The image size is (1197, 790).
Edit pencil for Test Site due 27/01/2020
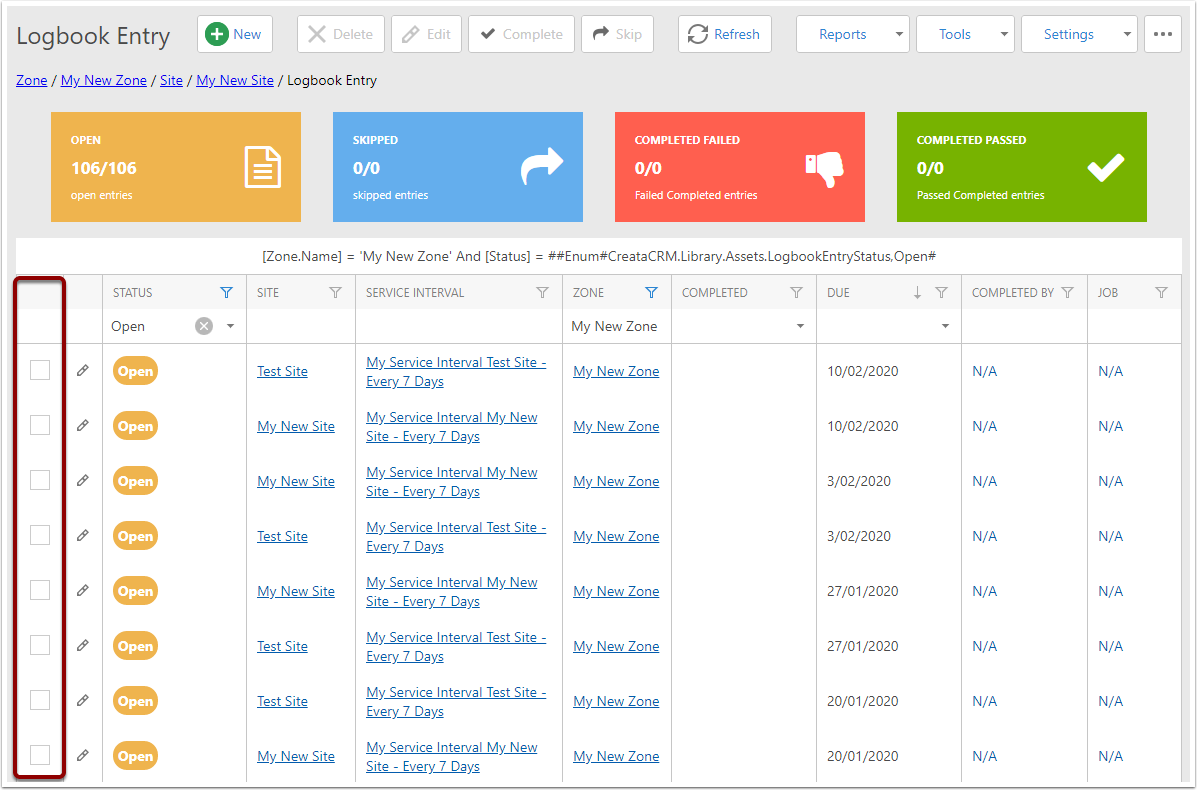click(x=82, y=645)
